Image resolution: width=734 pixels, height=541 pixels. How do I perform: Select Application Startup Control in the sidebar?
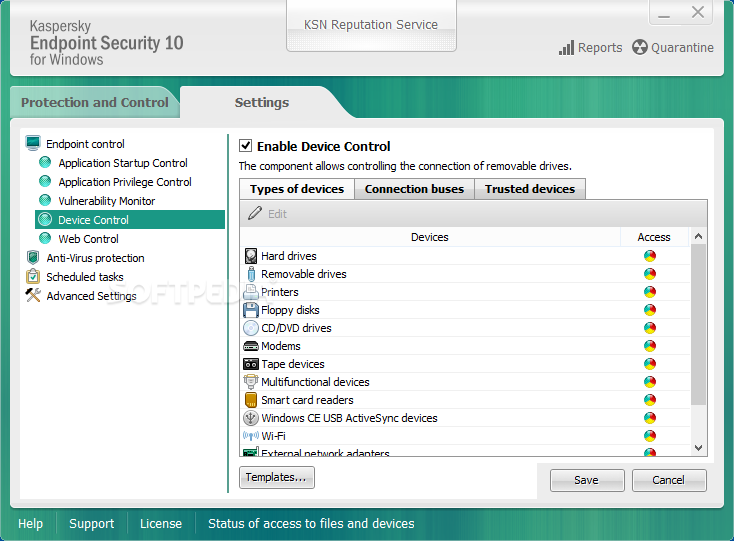[x=123, y=163]
